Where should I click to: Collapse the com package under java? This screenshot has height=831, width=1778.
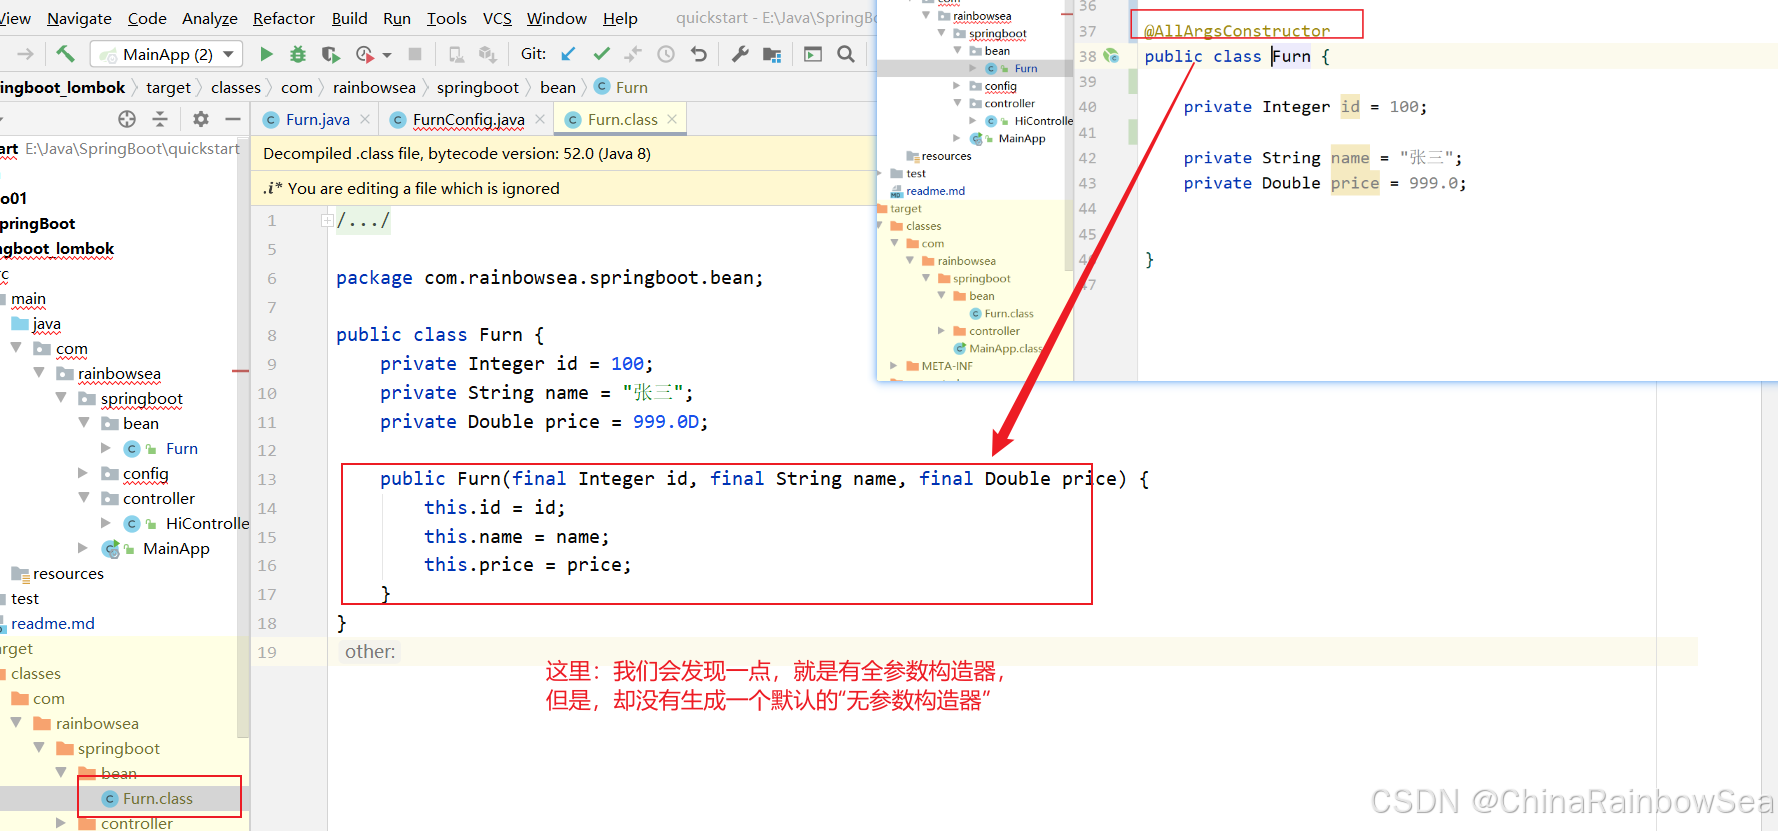[16, 348]
